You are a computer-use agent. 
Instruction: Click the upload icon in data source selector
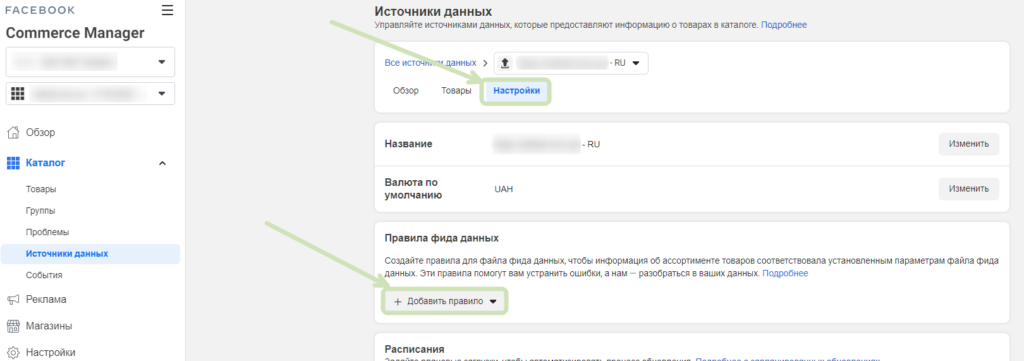[504, 63]
